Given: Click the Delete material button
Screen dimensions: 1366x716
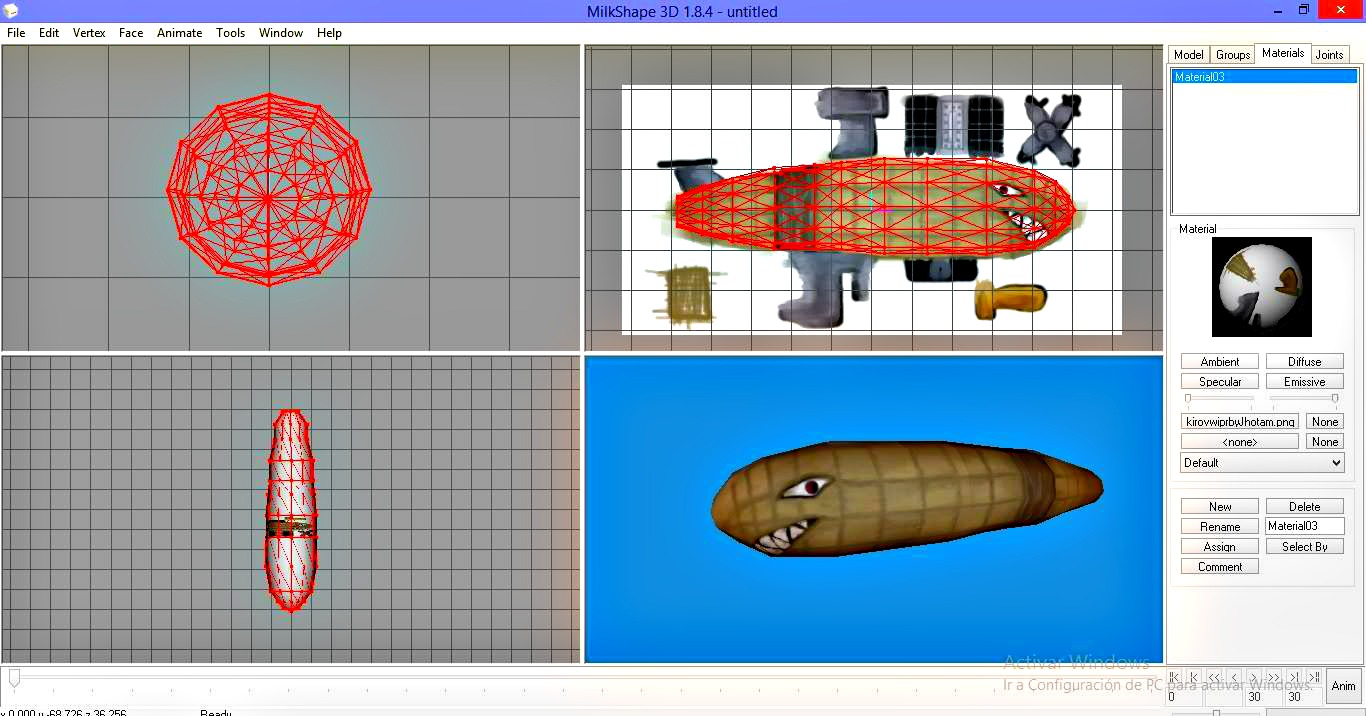Looking at the screenshot, I should coord(1305,507).
